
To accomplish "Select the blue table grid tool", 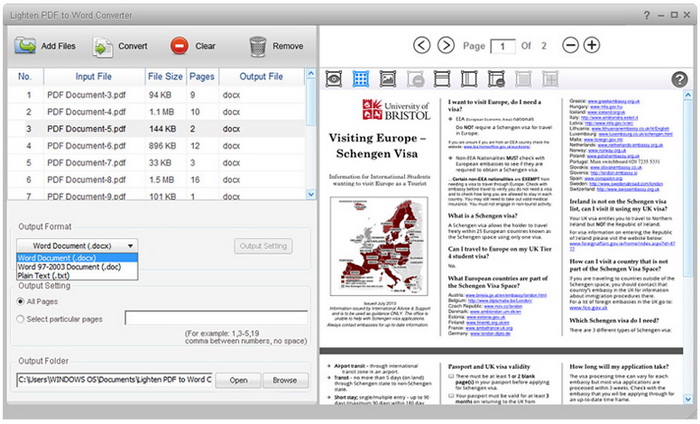I will point(361,78).
